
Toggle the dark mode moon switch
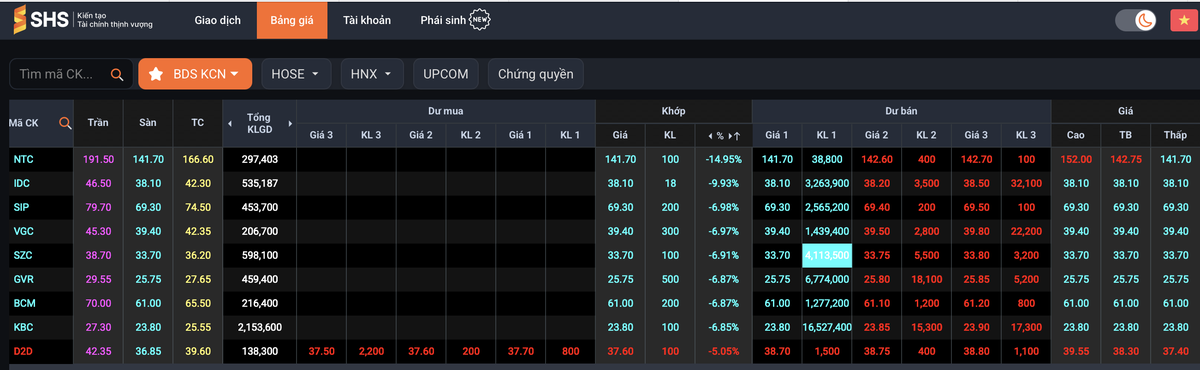[x=1135, y=20]
